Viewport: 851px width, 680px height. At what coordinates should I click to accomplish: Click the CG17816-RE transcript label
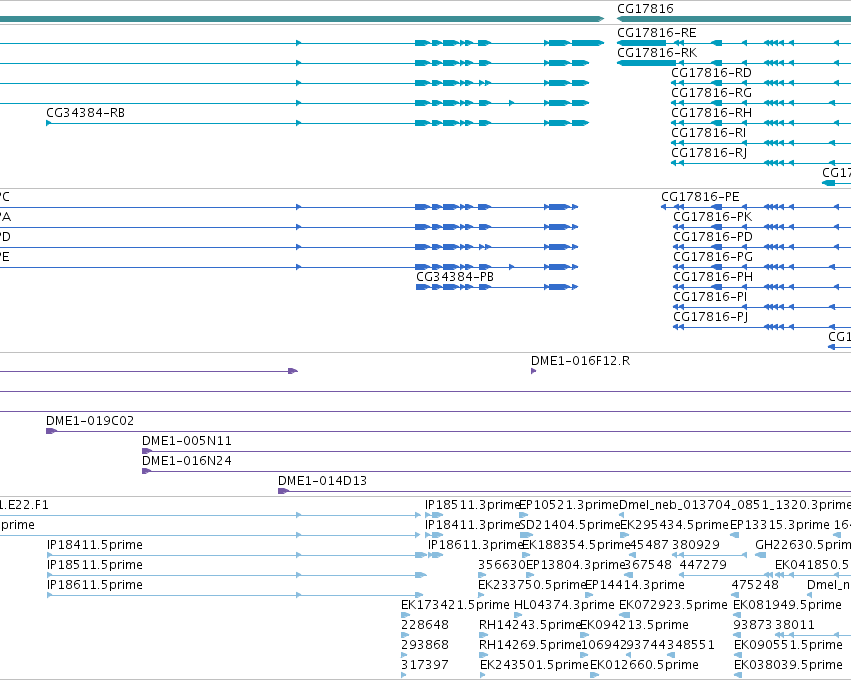(657, 33)
